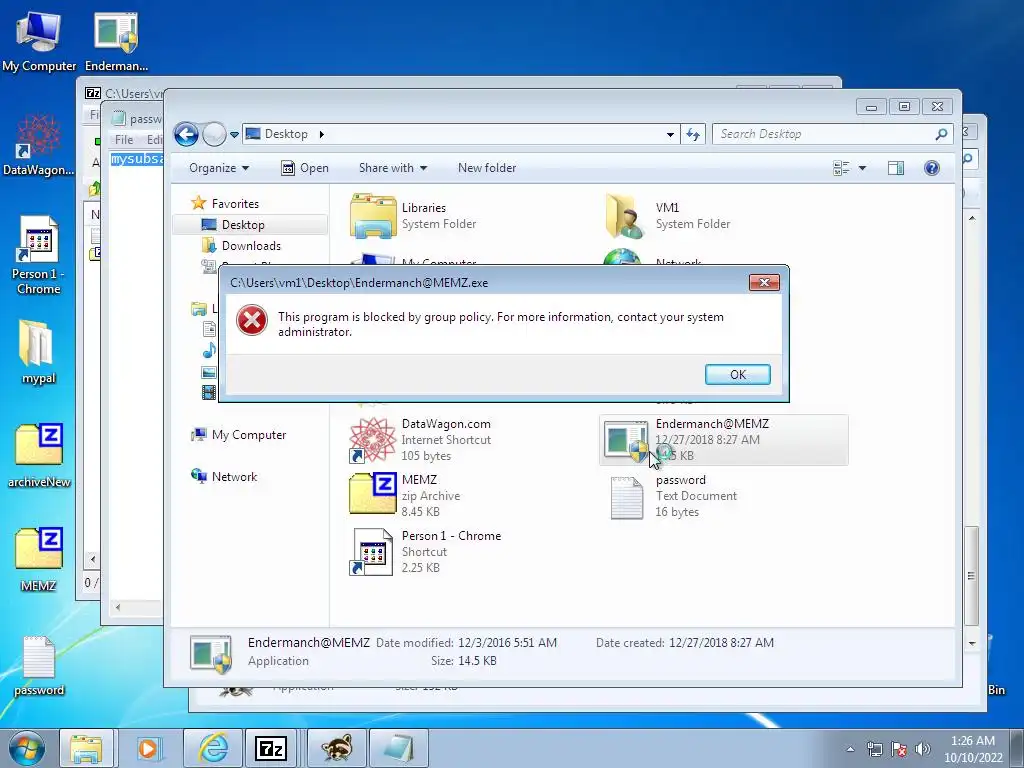Select Favorites in navigation pane
The height and width of the screenshot is (768, 1024).
pyautogui.click(x=225, y=204)
